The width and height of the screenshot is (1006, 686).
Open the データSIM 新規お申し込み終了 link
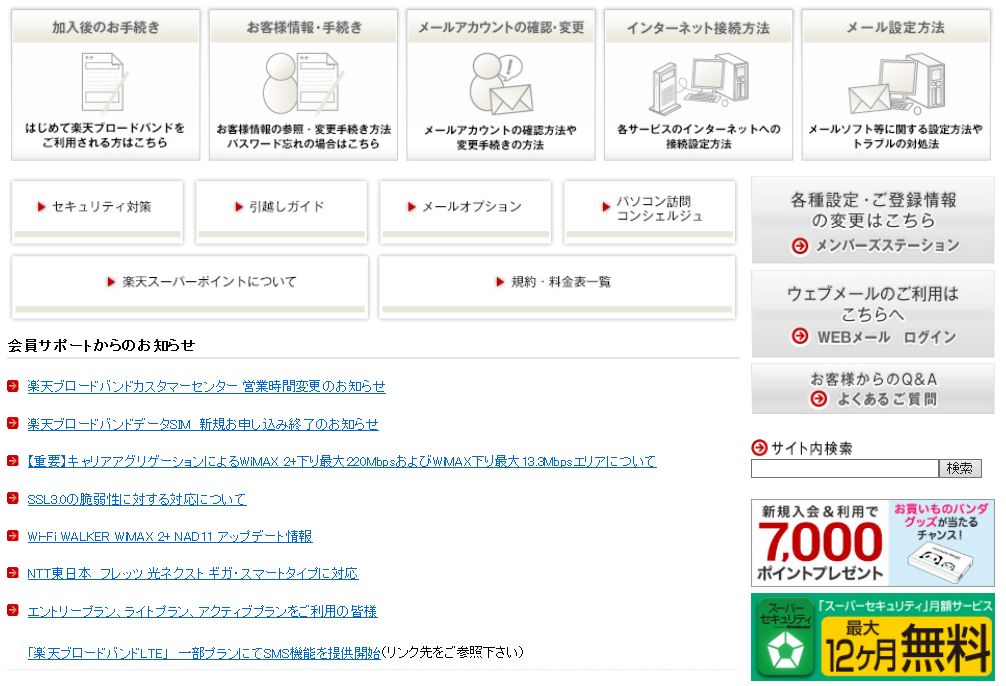click(203, 424)
